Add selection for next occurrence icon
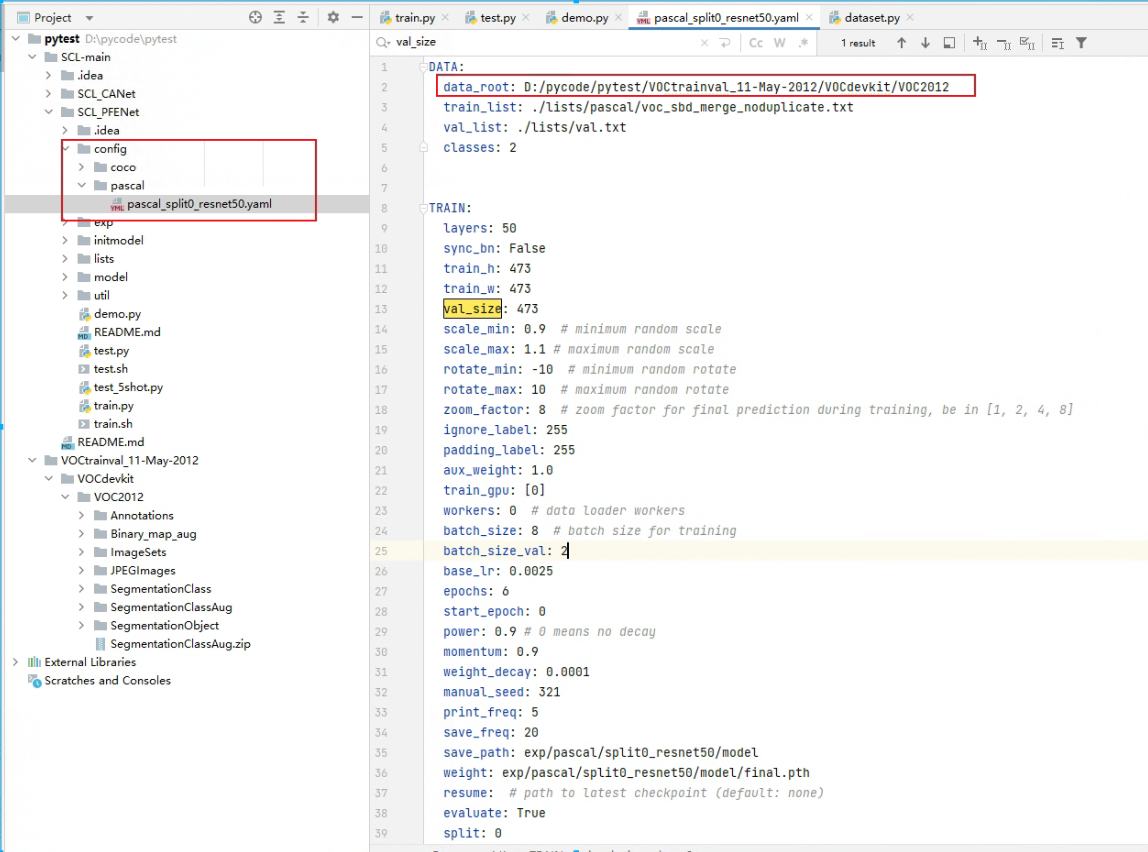The width and height of the screenshot is (1148, 852). pyautogui.click(x=979, y=43)
